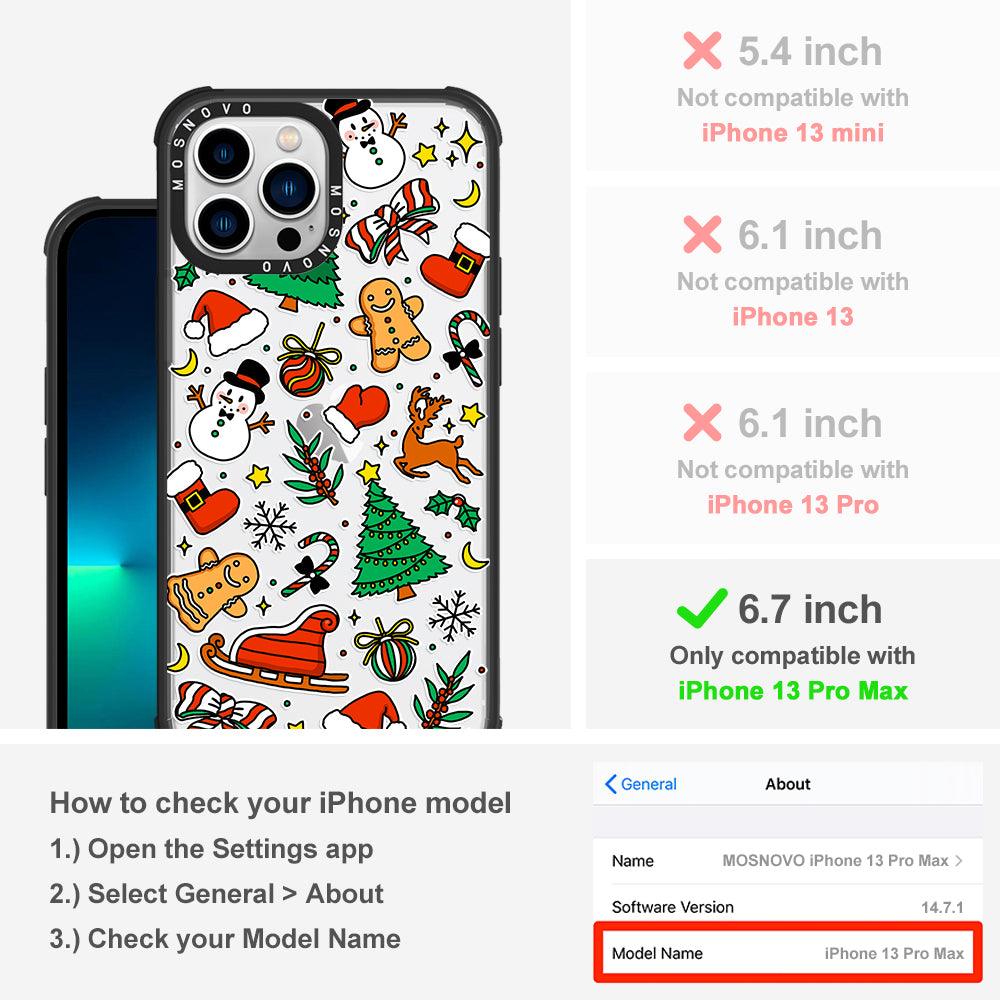Tap the Software Version 14.7.1 row
The height and width of the screenshot is (1000, 1000).
tap(788, 906)
